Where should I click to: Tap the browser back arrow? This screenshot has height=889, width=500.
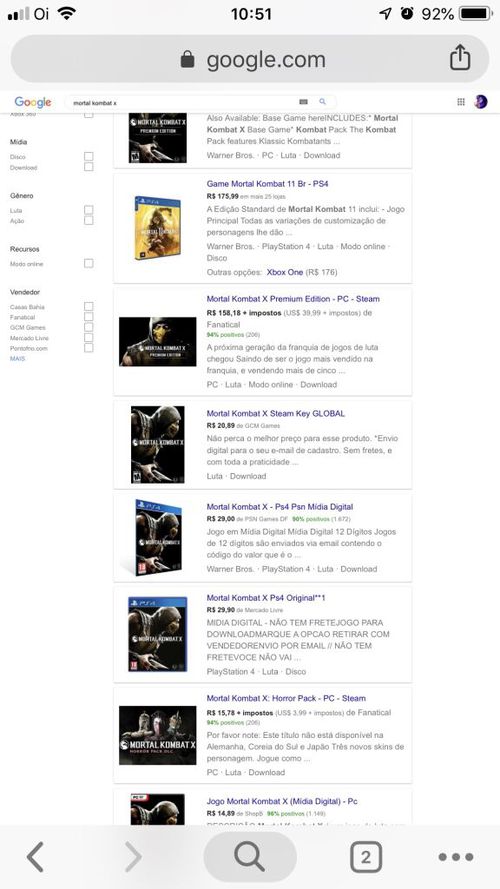tap(35, 857)
